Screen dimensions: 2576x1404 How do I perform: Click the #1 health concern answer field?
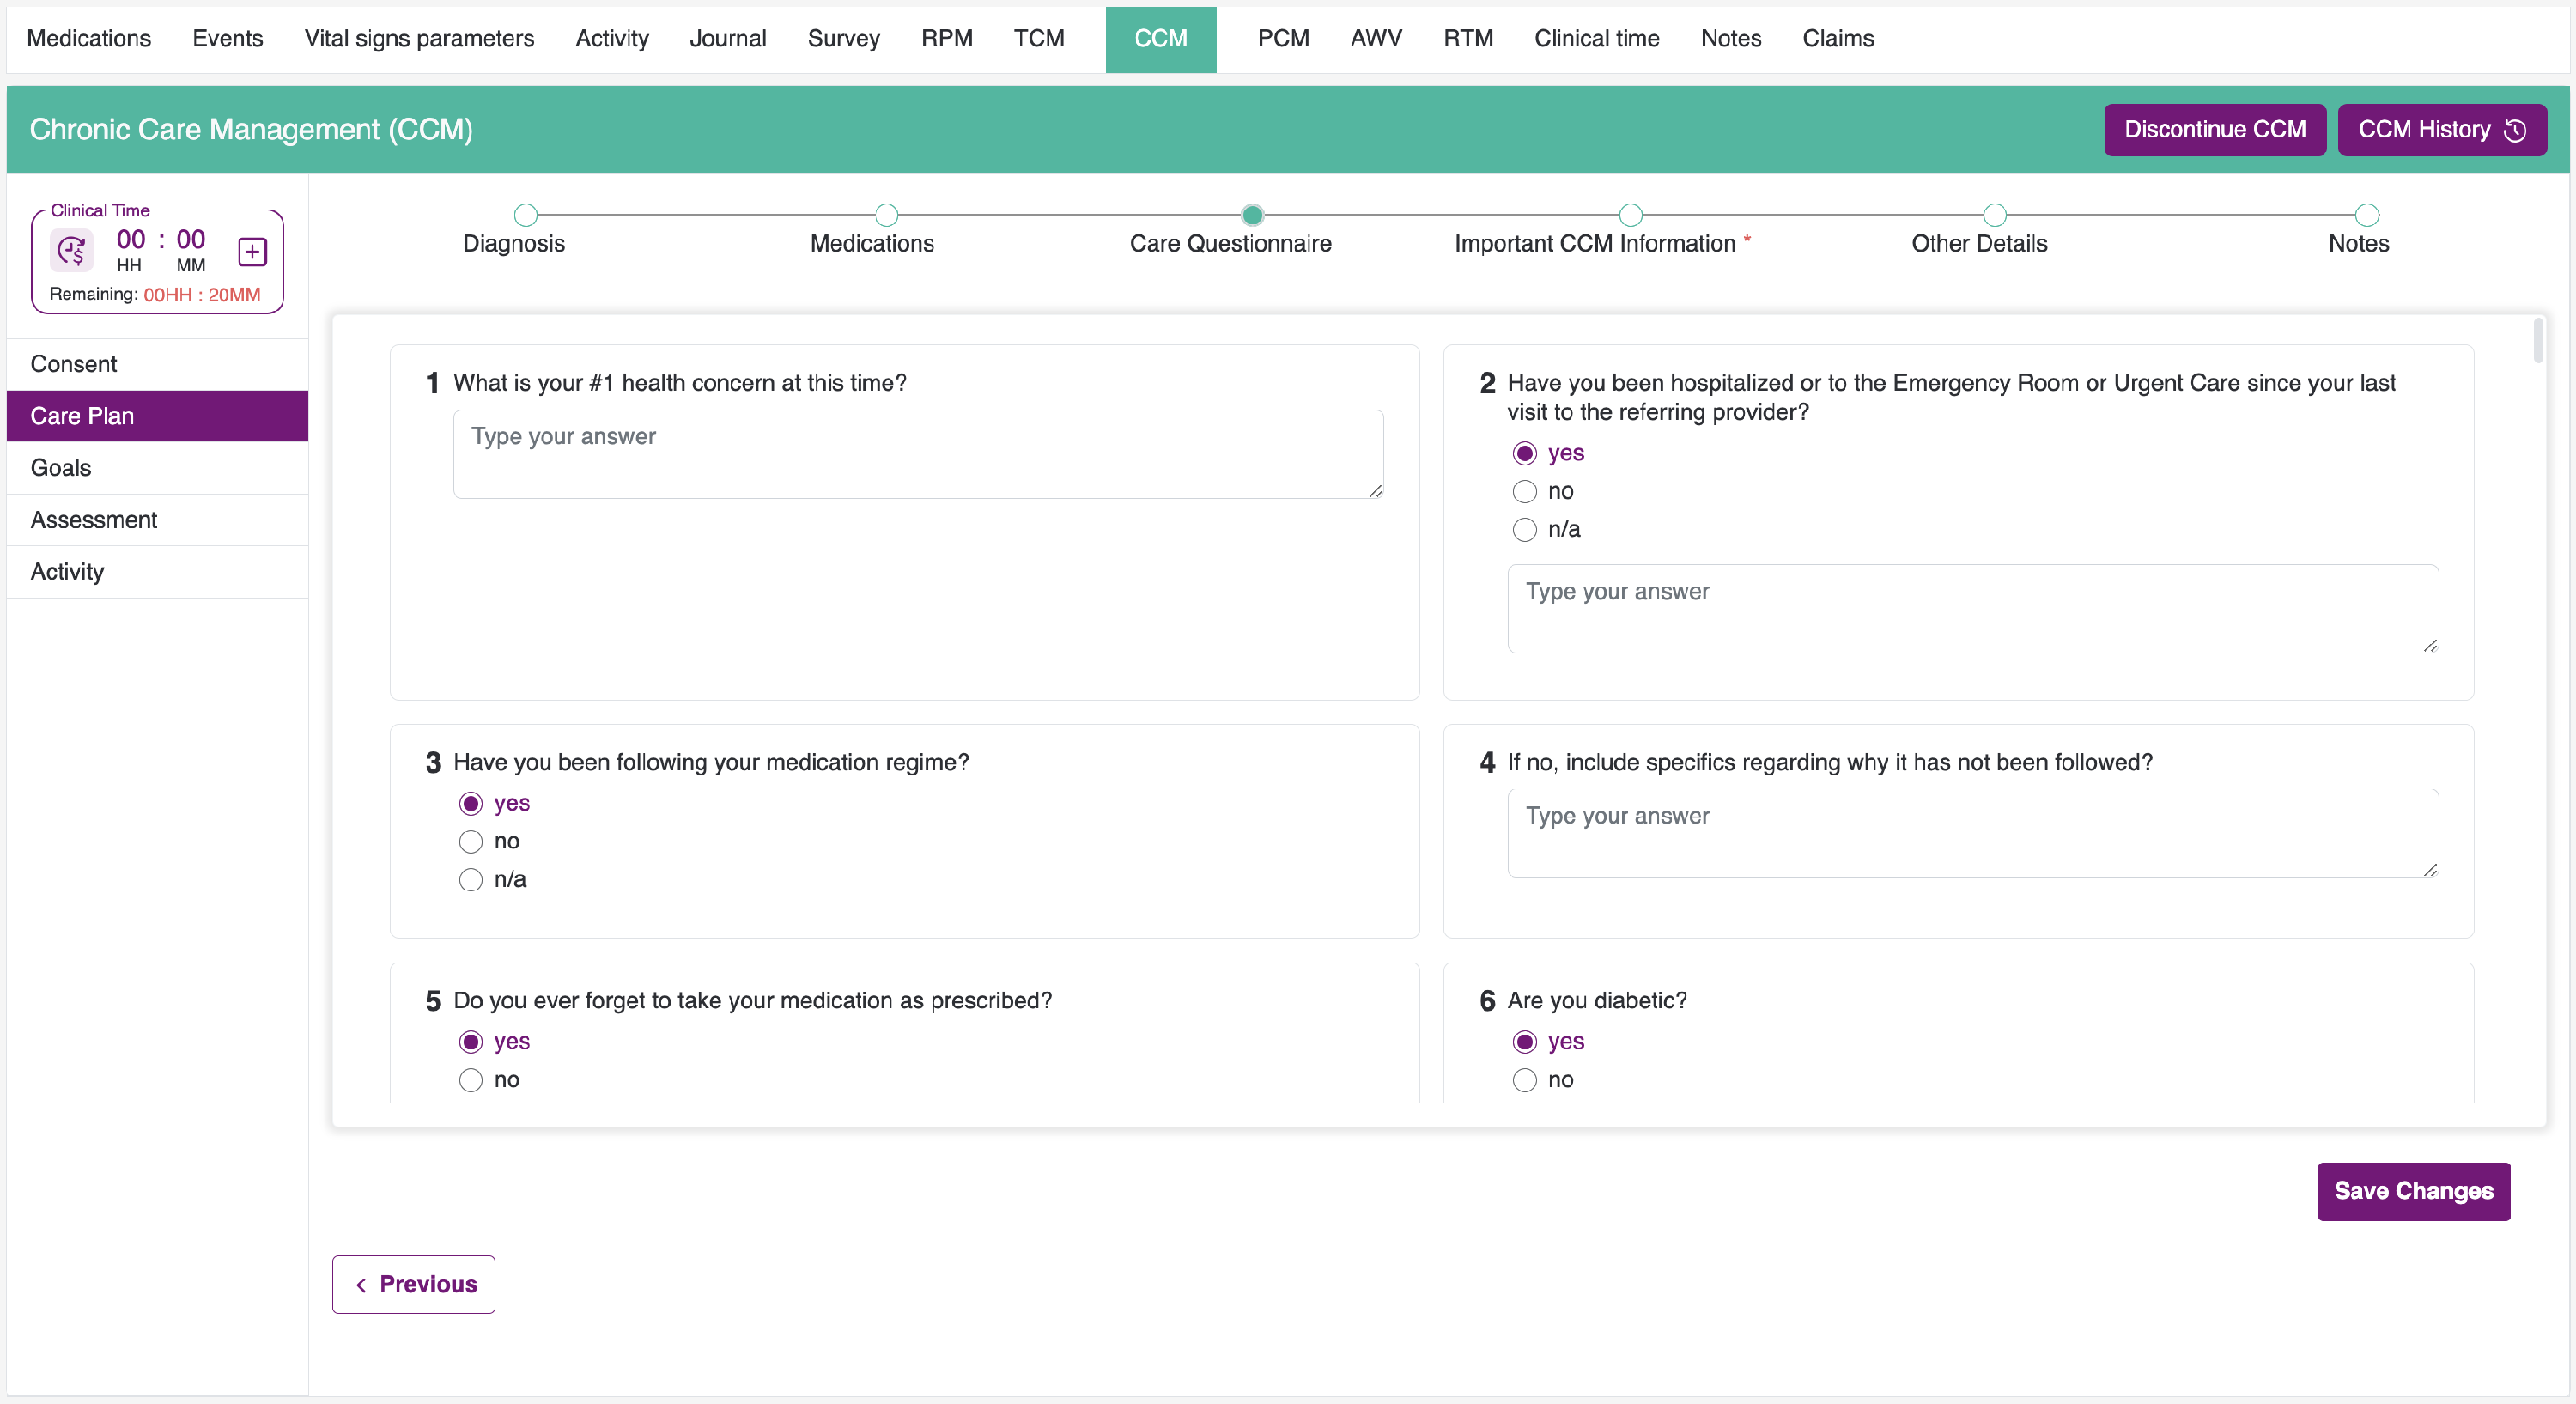[917, 454]
